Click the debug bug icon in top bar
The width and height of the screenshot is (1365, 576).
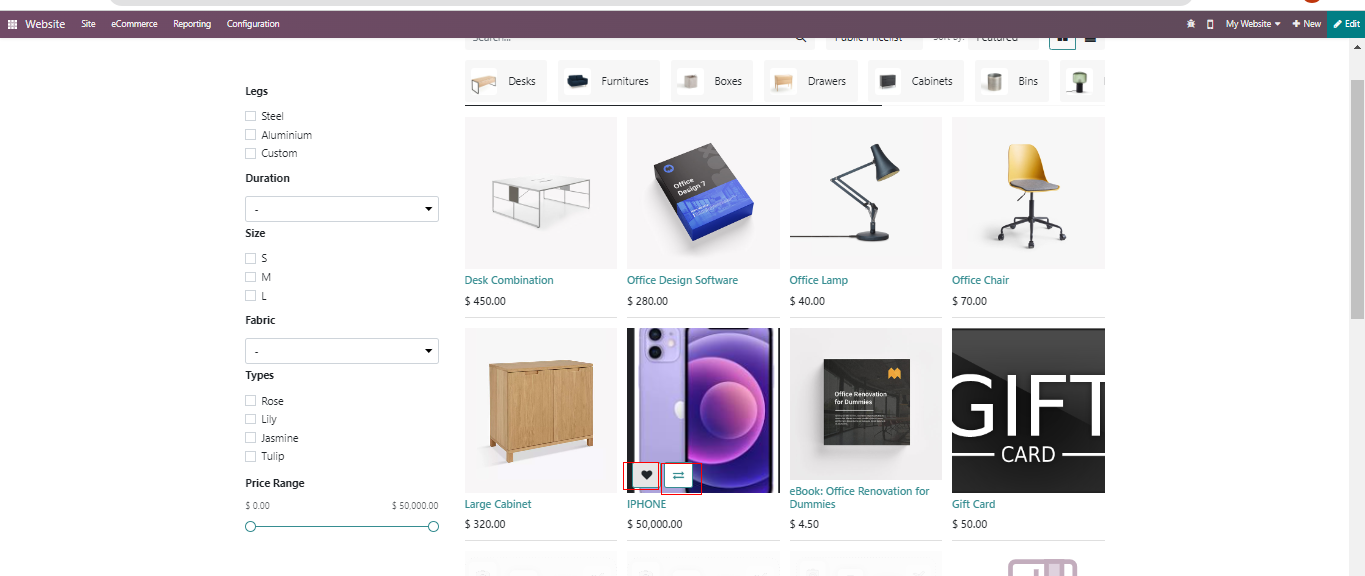tap(1190, 24)
